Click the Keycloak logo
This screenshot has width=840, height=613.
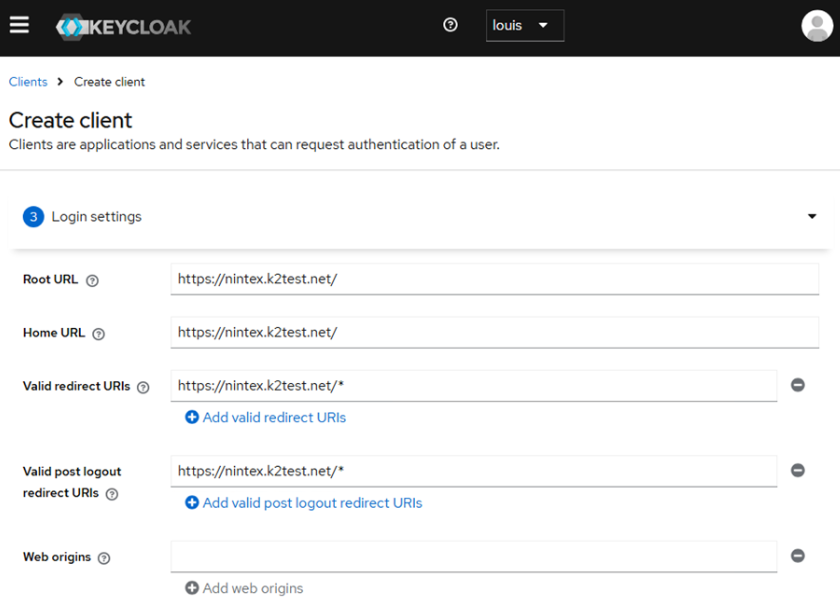point(124,26)
